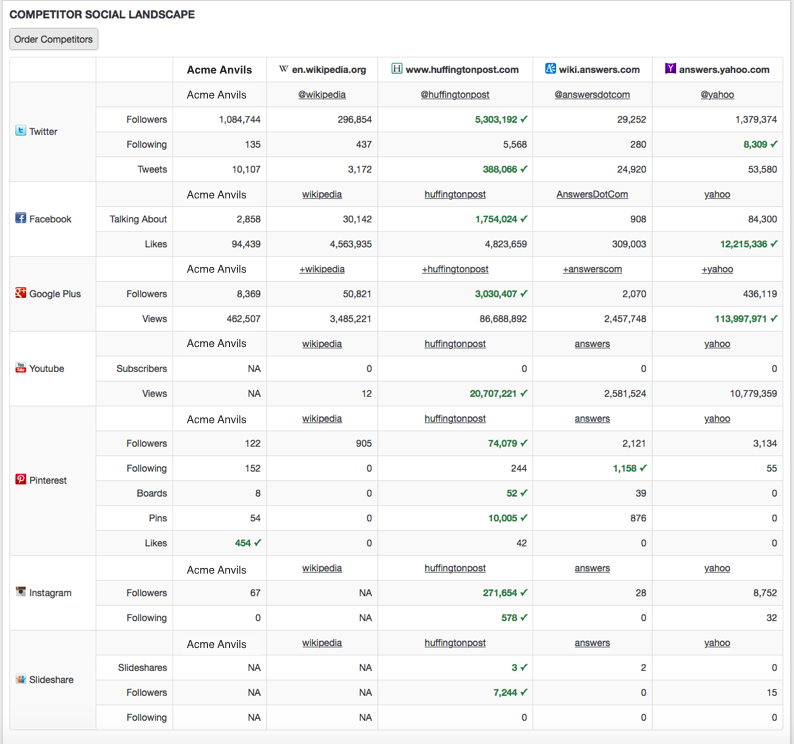794x744 pixels.
Task: Click the Yahoo favicon in header
Action: click(670, 68)
